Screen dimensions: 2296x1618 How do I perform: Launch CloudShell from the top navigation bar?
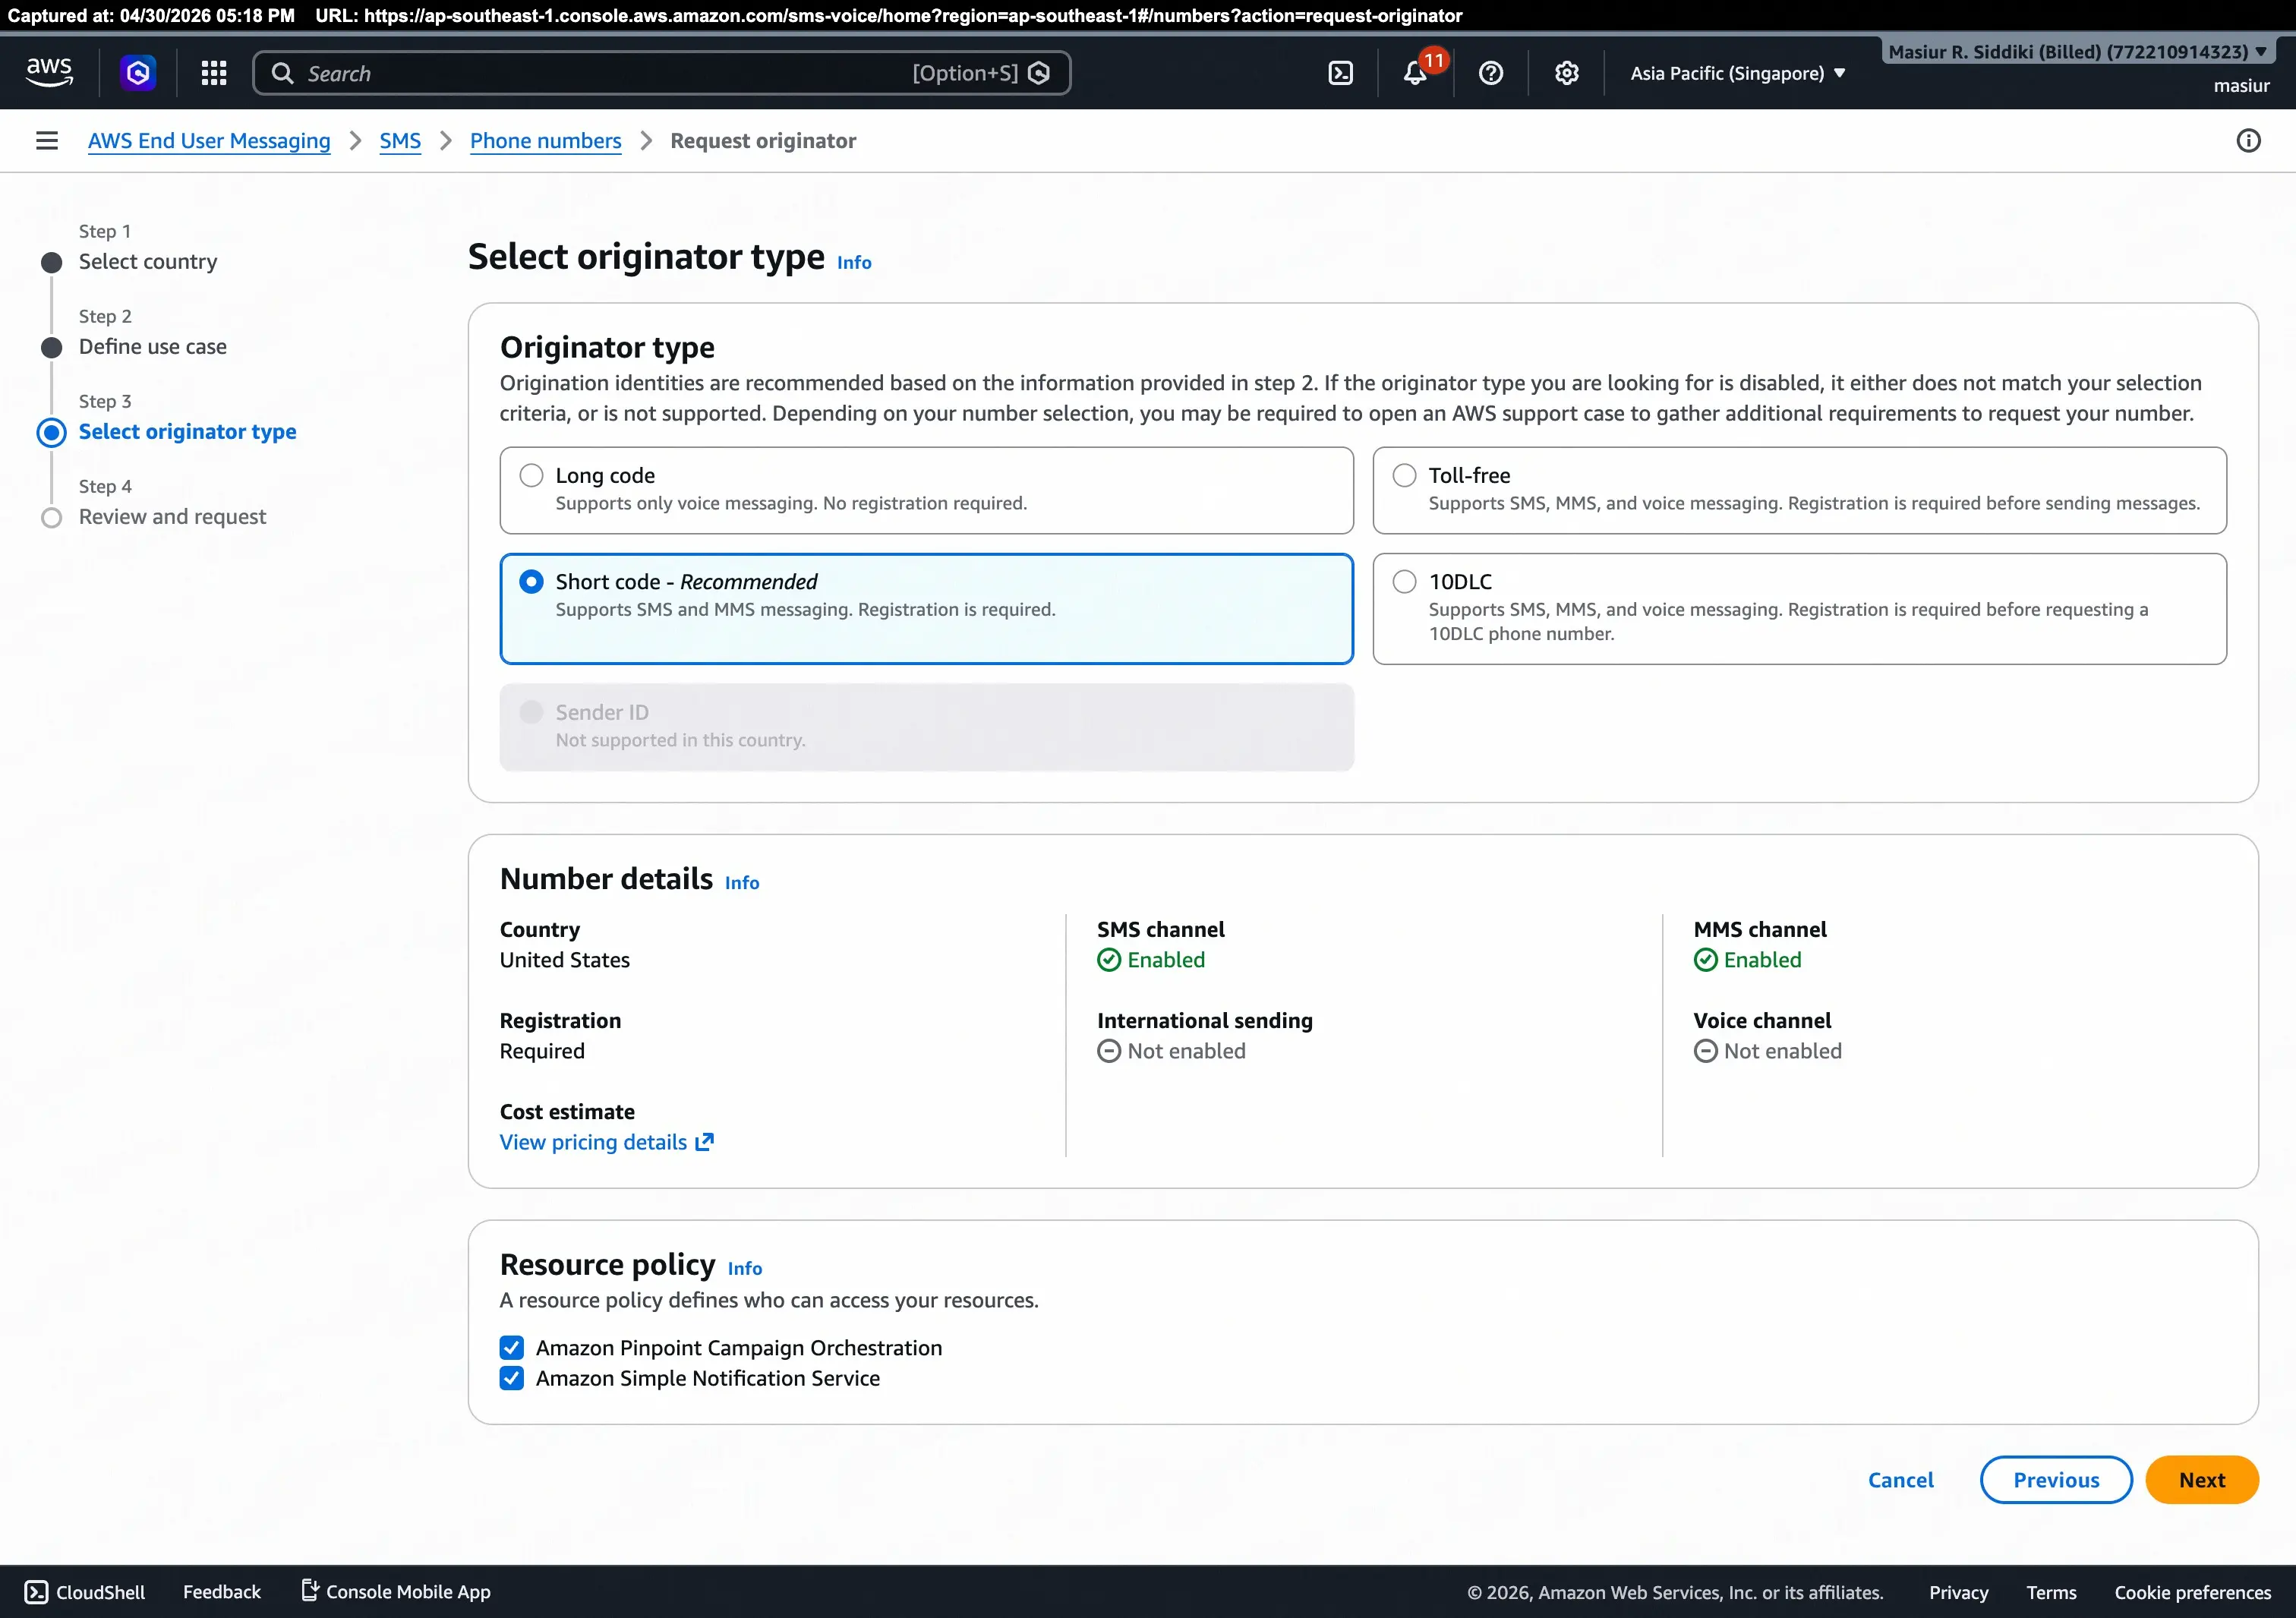click(x=1340, y=73)
